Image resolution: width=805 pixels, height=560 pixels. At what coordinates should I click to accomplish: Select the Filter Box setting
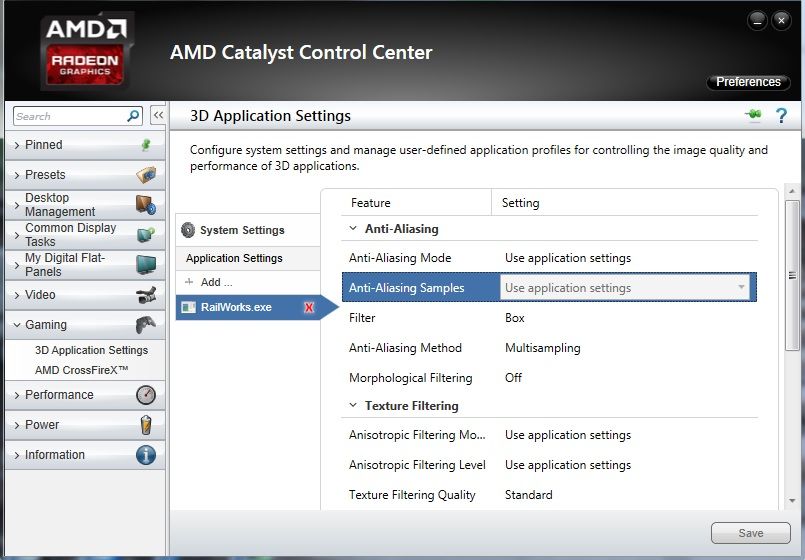515,318
